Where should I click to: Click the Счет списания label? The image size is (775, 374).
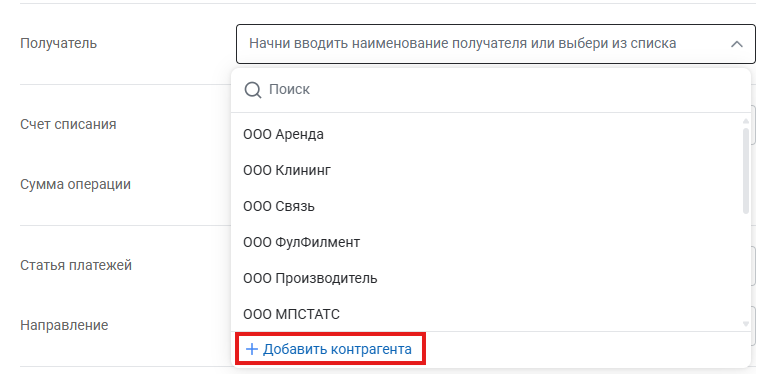pos(68,124)
